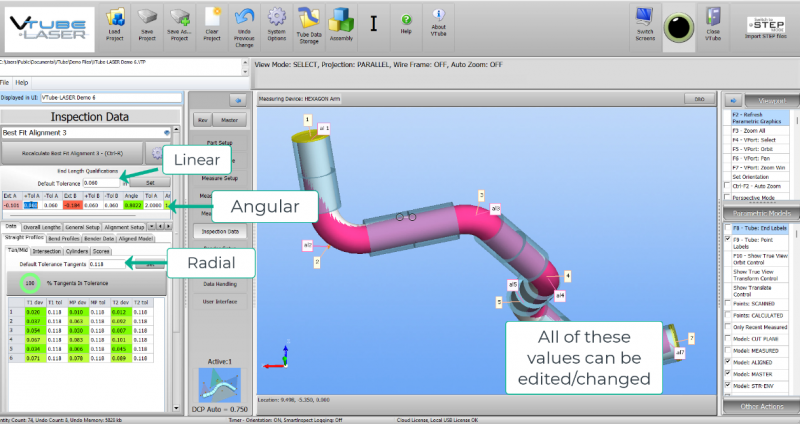
Task: Click Recalculate Best Fit Alignment 3 button
Action: tap(72, 153)
